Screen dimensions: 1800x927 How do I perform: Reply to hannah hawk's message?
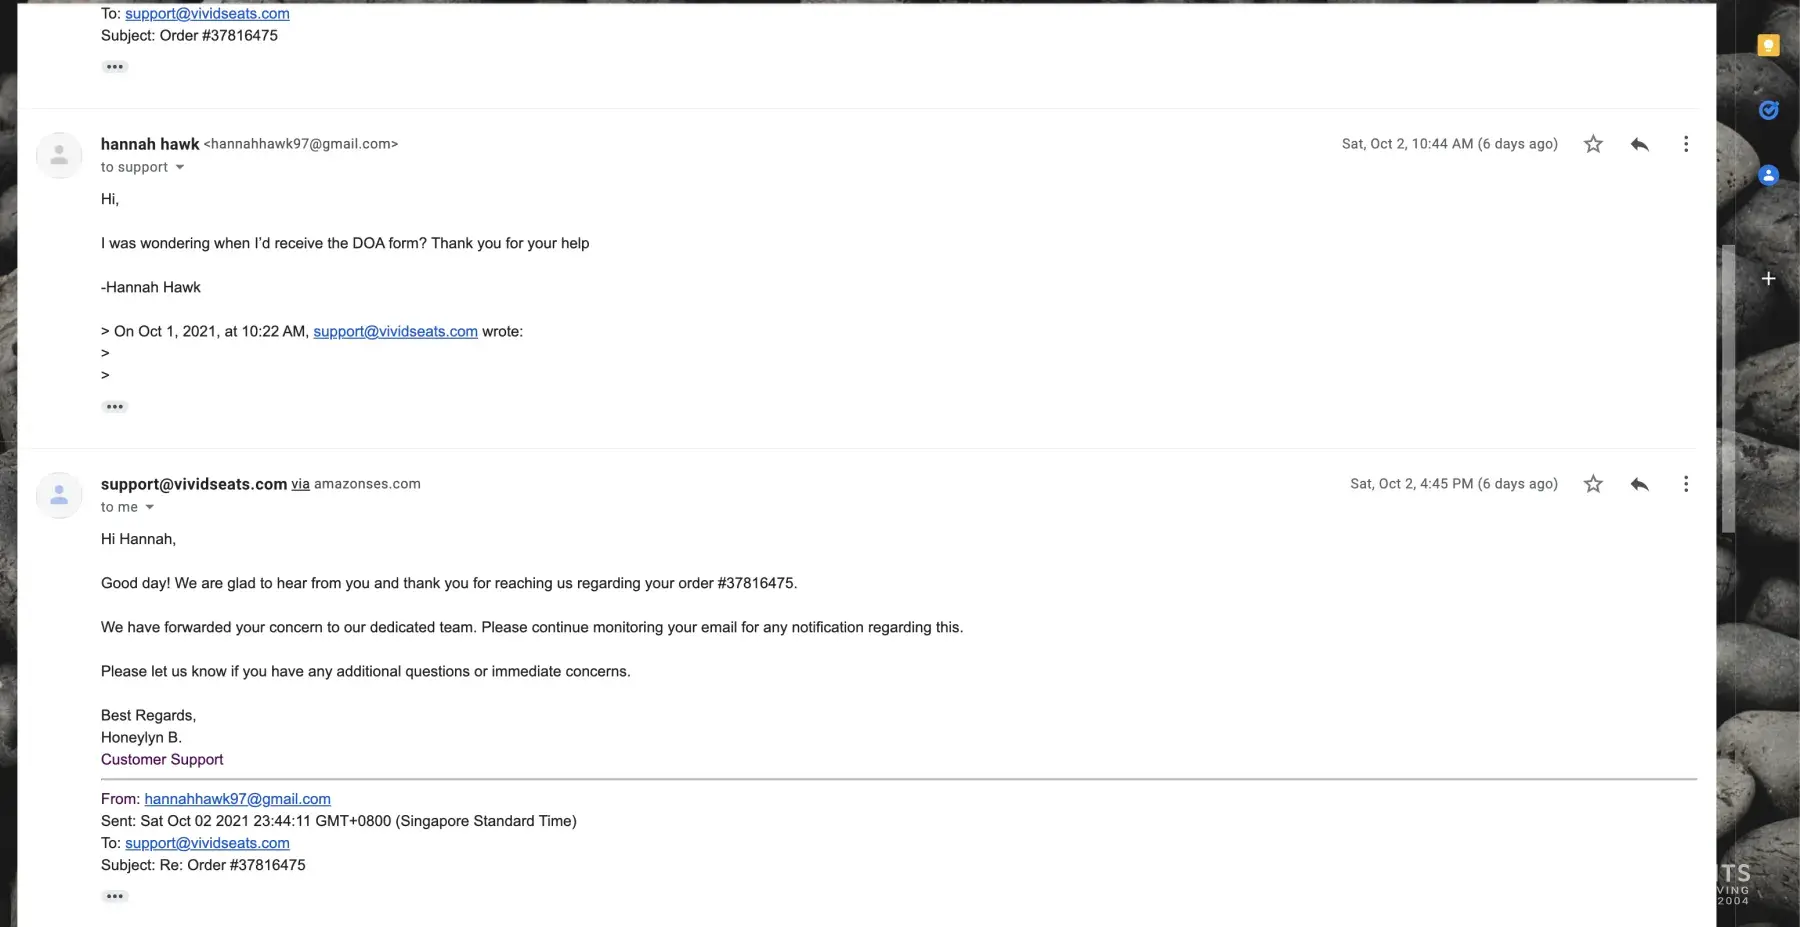tap(1639, 144)
